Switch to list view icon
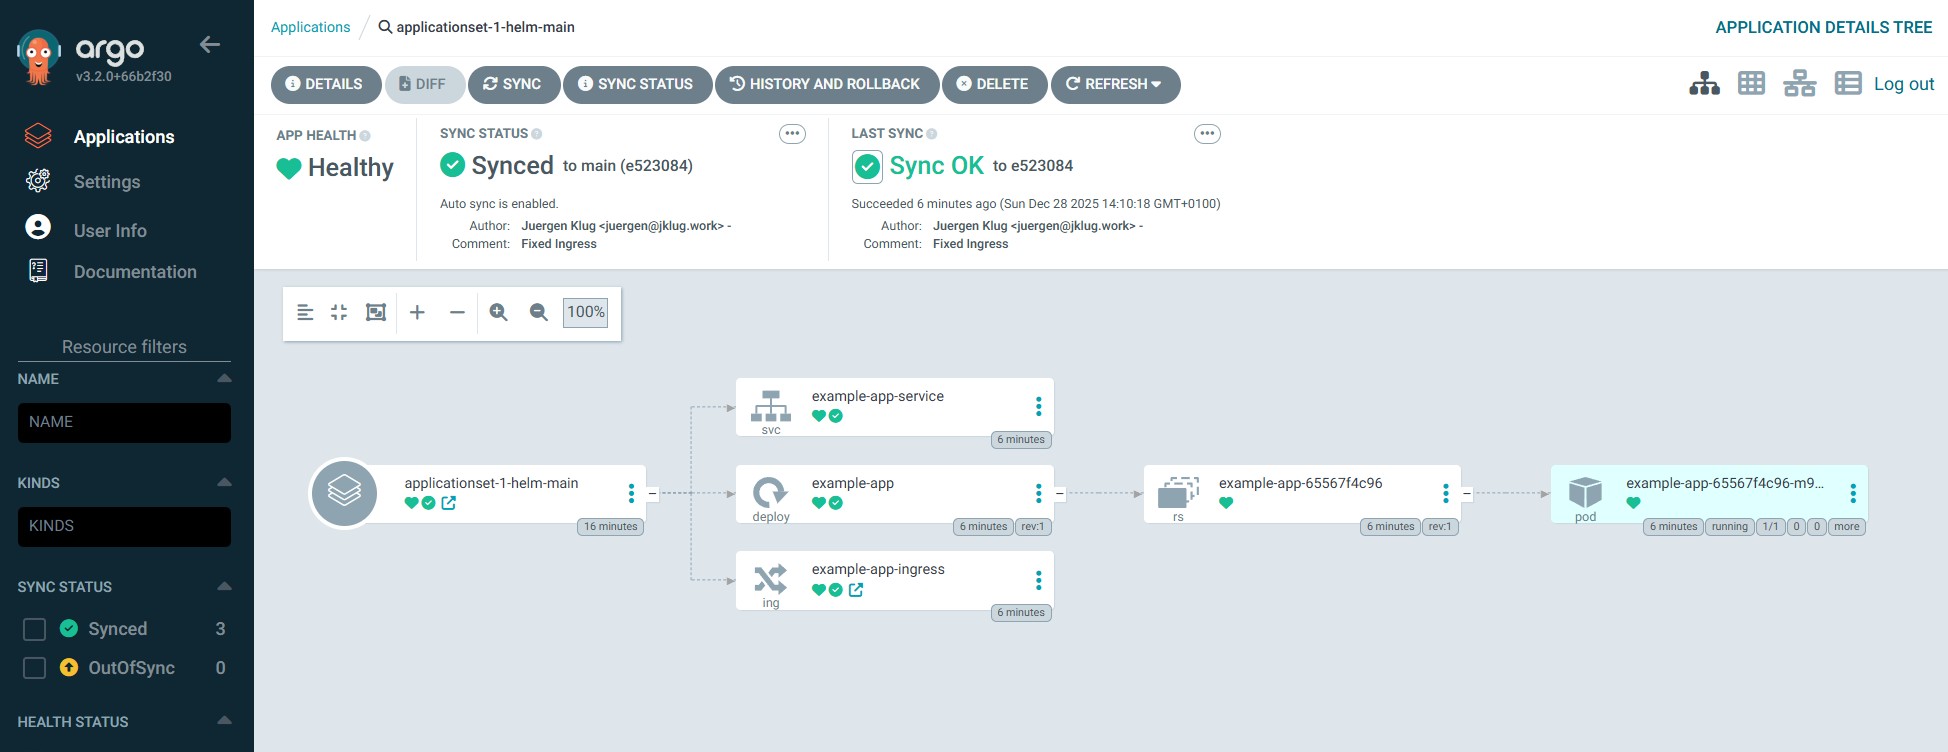Screen dimensions: 1948x752 [x=1847, y=84]
